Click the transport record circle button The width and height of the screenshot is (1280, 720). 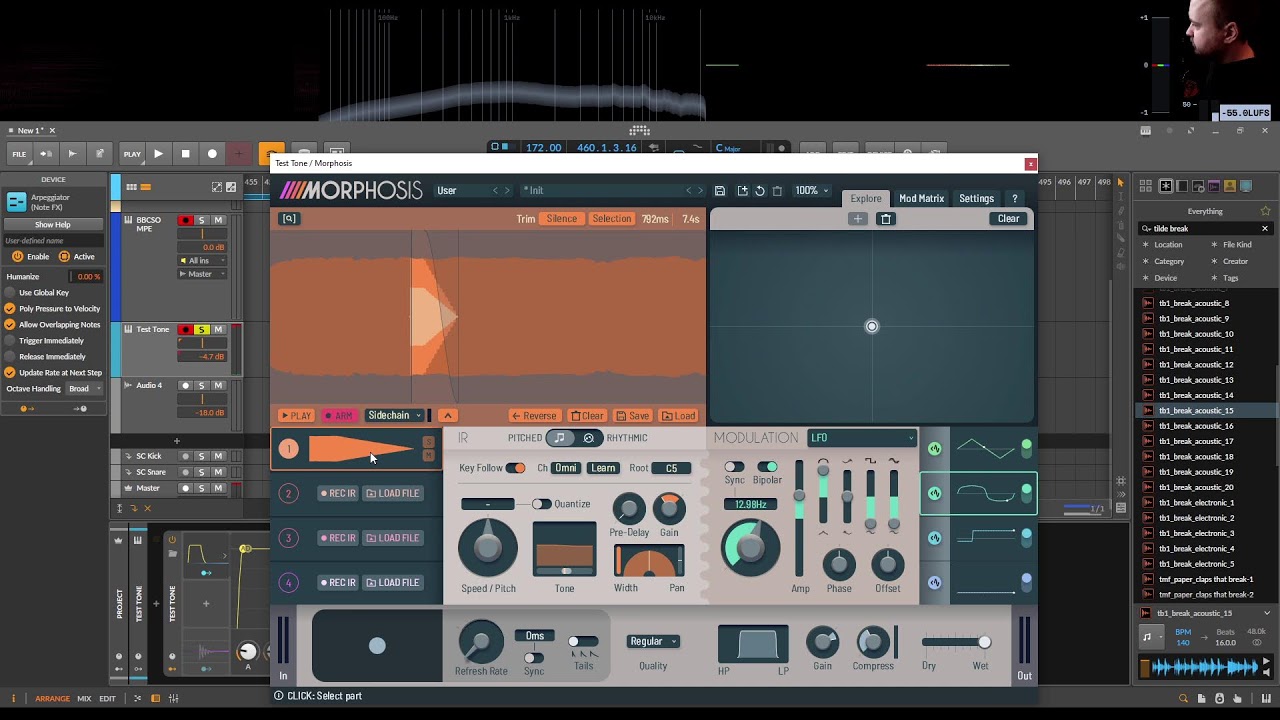click(212, 154)
